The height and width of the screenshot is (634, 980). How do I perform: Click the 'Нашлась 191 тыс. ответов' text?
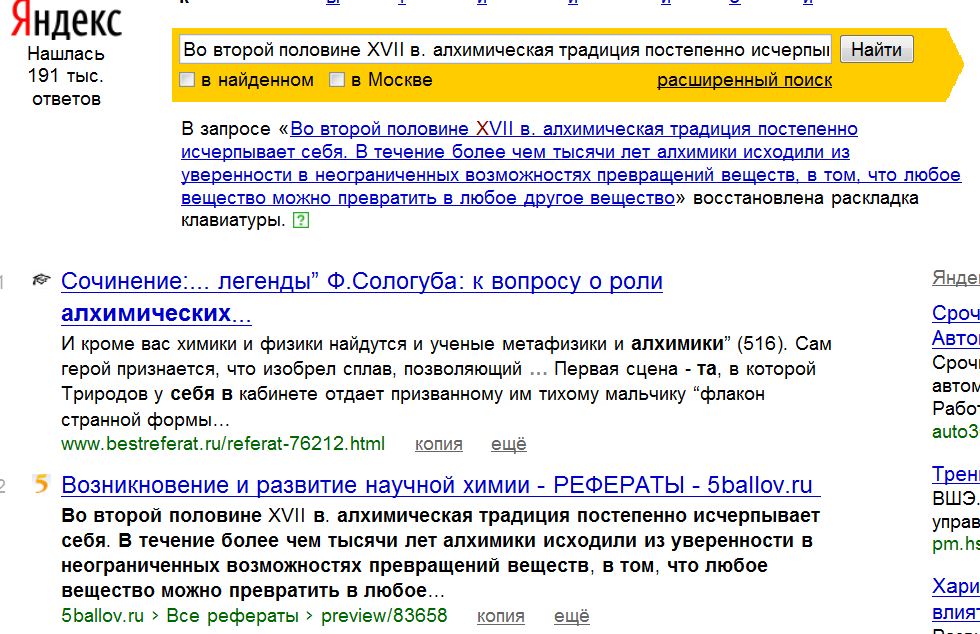click(x=66, y=76)
